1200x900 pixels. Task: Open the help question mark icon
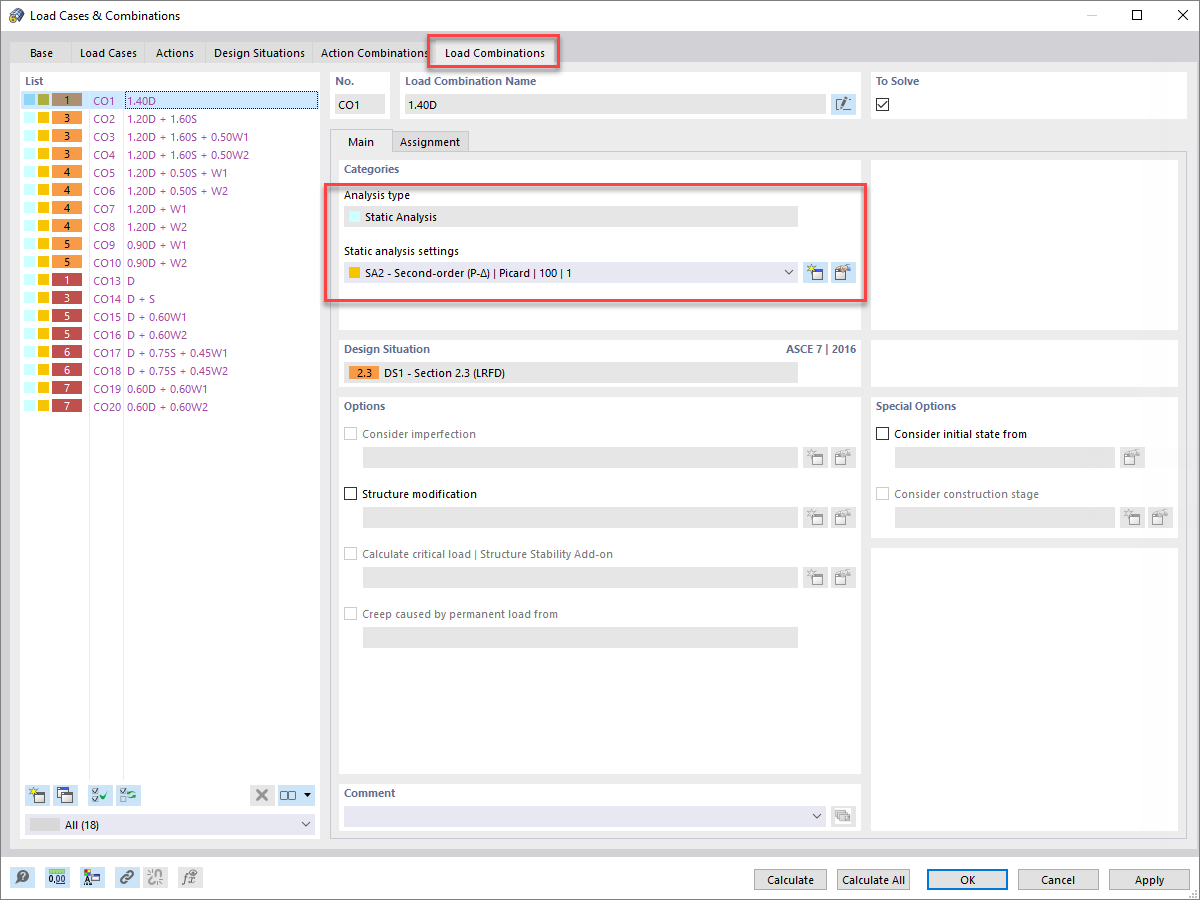22,877
